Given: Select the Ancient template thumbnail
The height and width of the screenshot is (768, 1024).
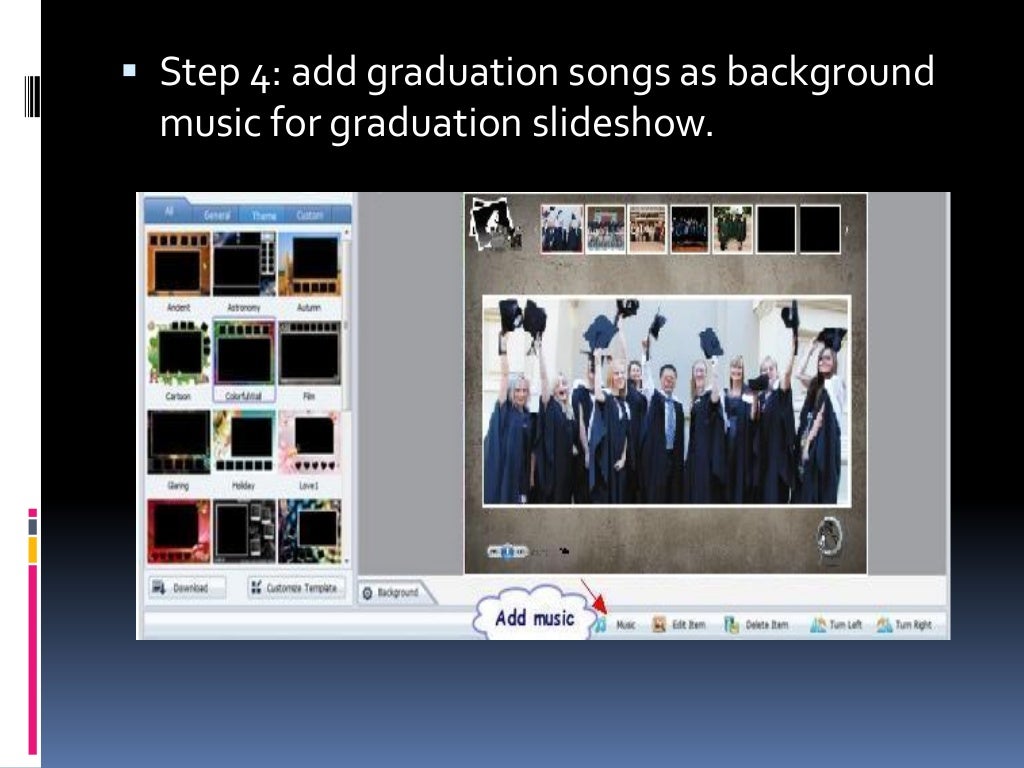Looking at the screenshot, I should (178, 264).
